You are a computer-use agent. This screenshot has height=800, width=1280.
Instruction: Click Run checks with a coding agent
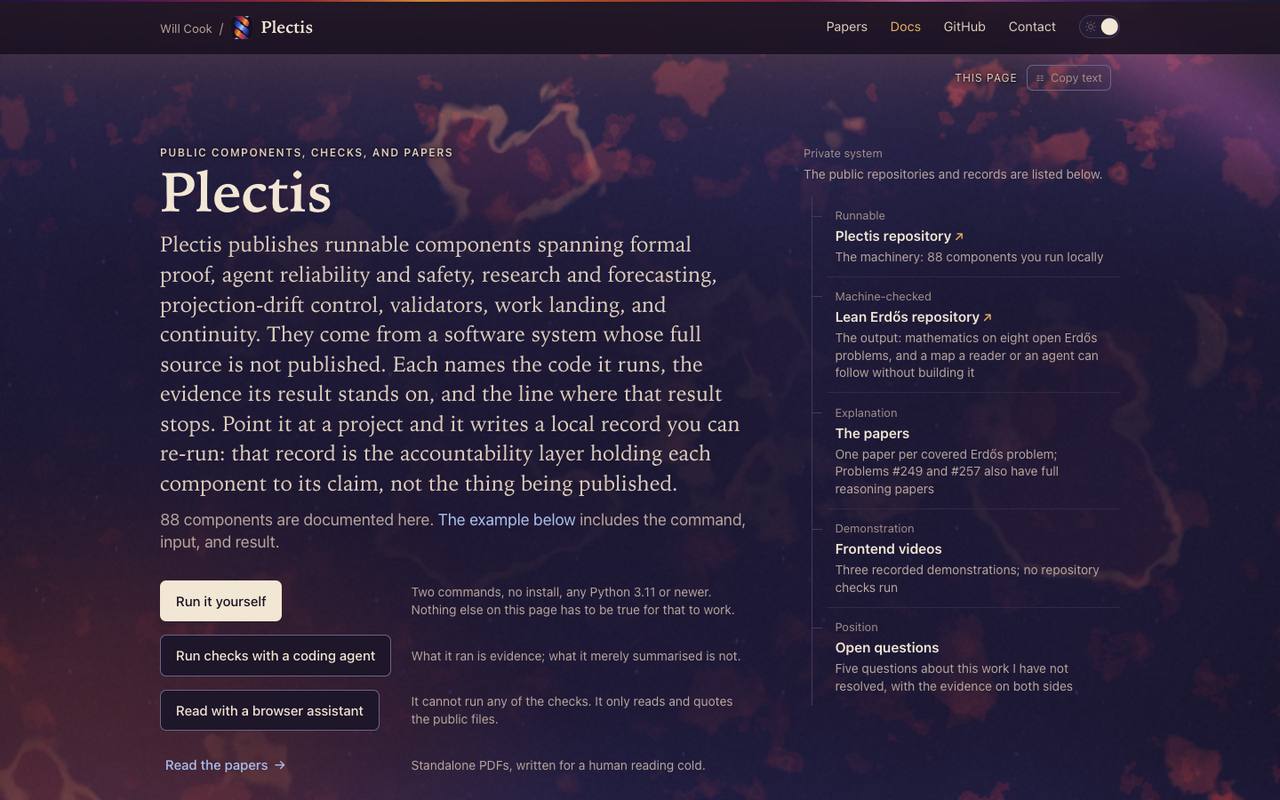pos(275,656)
